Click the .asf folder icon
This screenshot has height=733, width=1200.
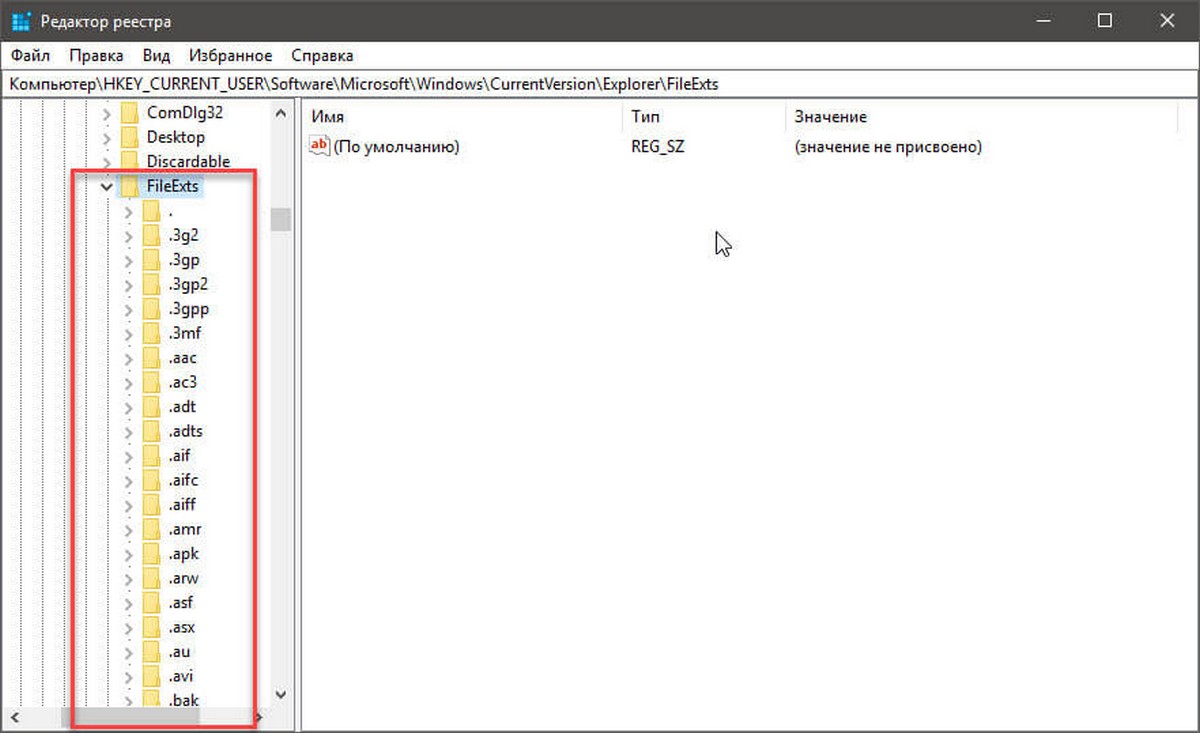click(x=151, y=603)
